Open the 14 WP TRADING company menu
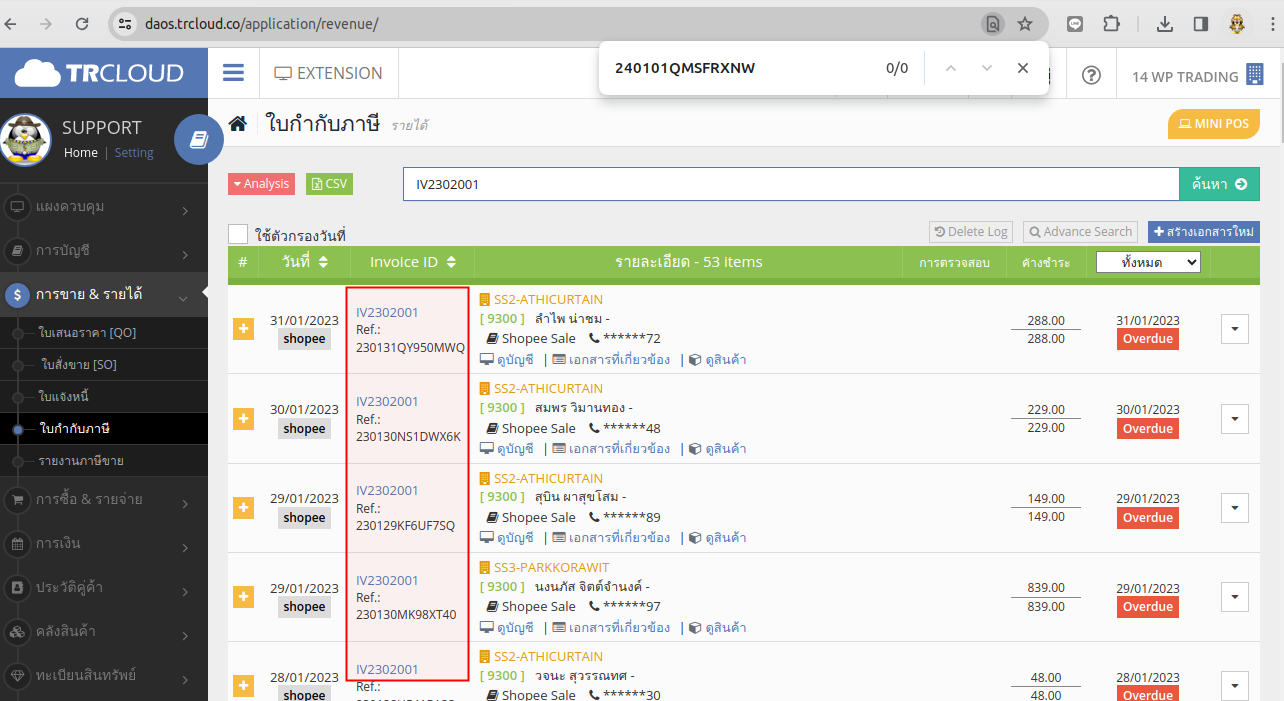1284x701 pixels. [1198, 76]
